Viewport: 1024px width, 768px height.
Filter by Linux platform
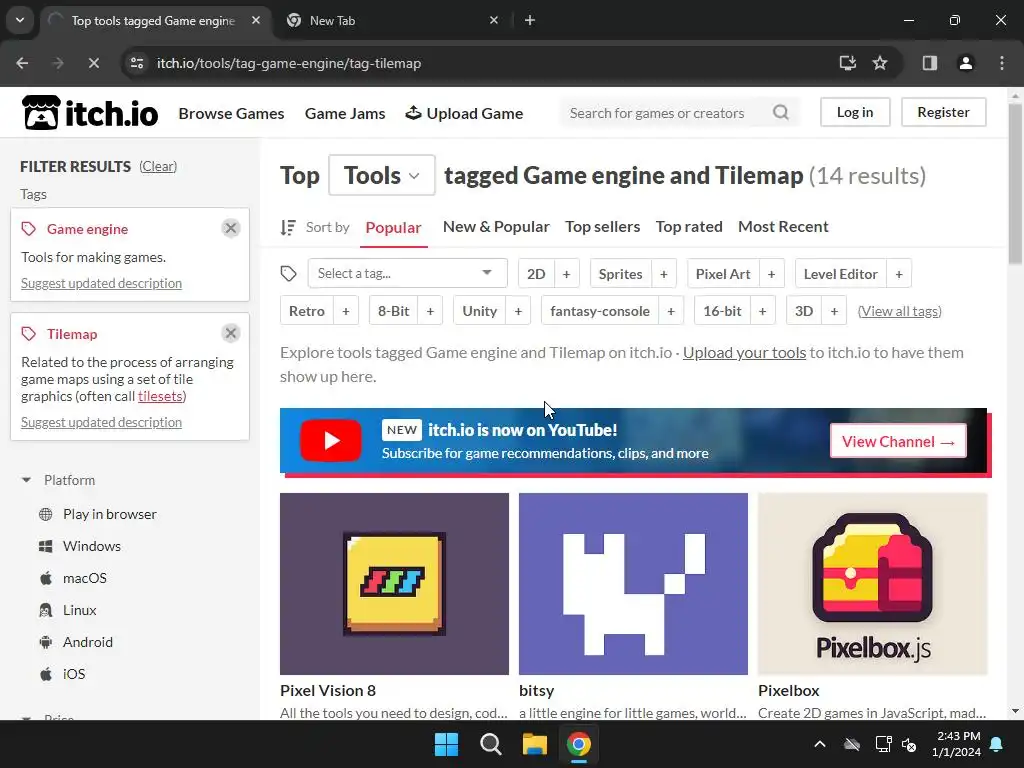(x=79, y=610)
